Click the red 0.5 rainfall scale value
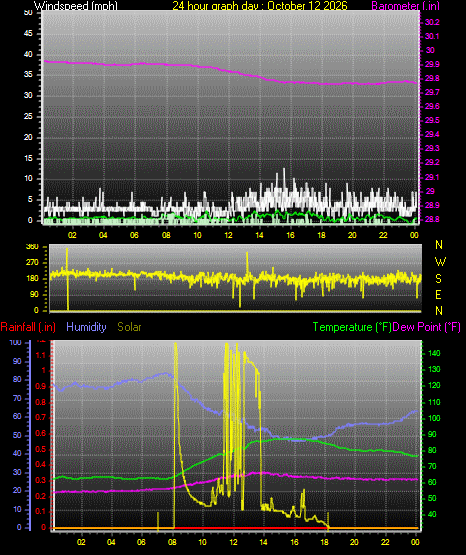Image resolution: width=466 pixels, height=555 pixels. (x=41, y=449)
